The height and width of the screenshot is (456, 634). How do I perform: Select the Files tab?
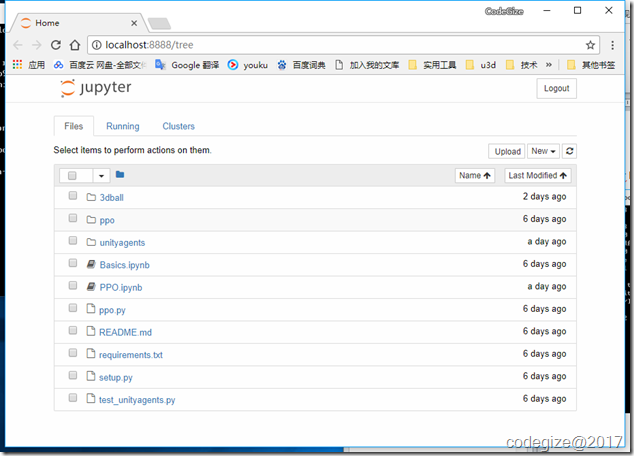74,126
